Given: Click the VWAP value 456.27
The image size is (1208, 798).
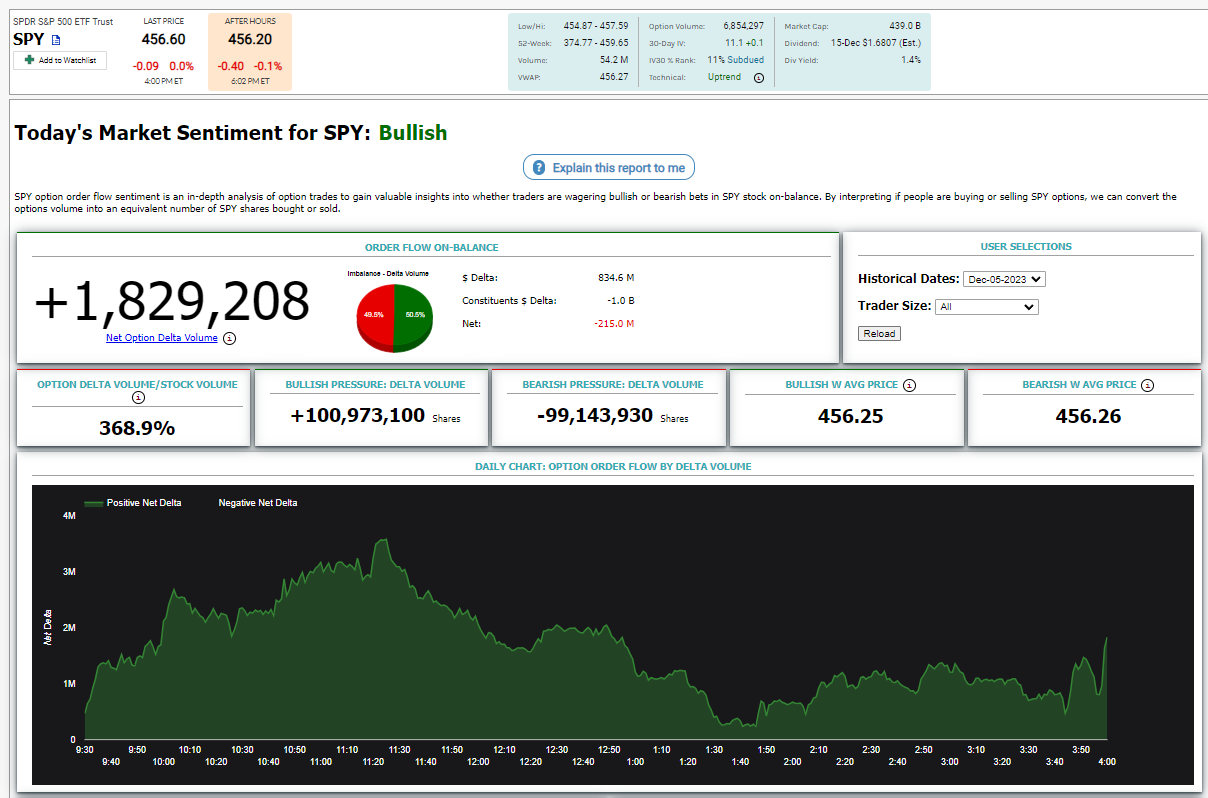Looking at the screenshot, I should [613, 77].
